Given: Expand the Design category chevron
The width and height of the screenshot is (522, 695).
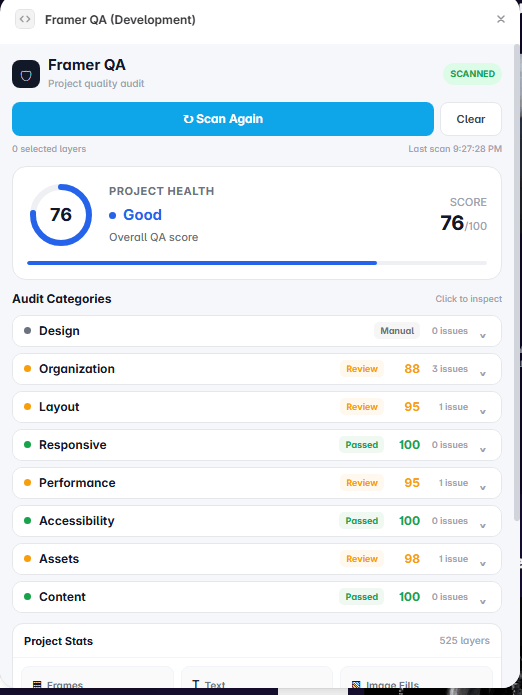Looking at the screenshot, I should pyautogui.click(x=483, y=336).
